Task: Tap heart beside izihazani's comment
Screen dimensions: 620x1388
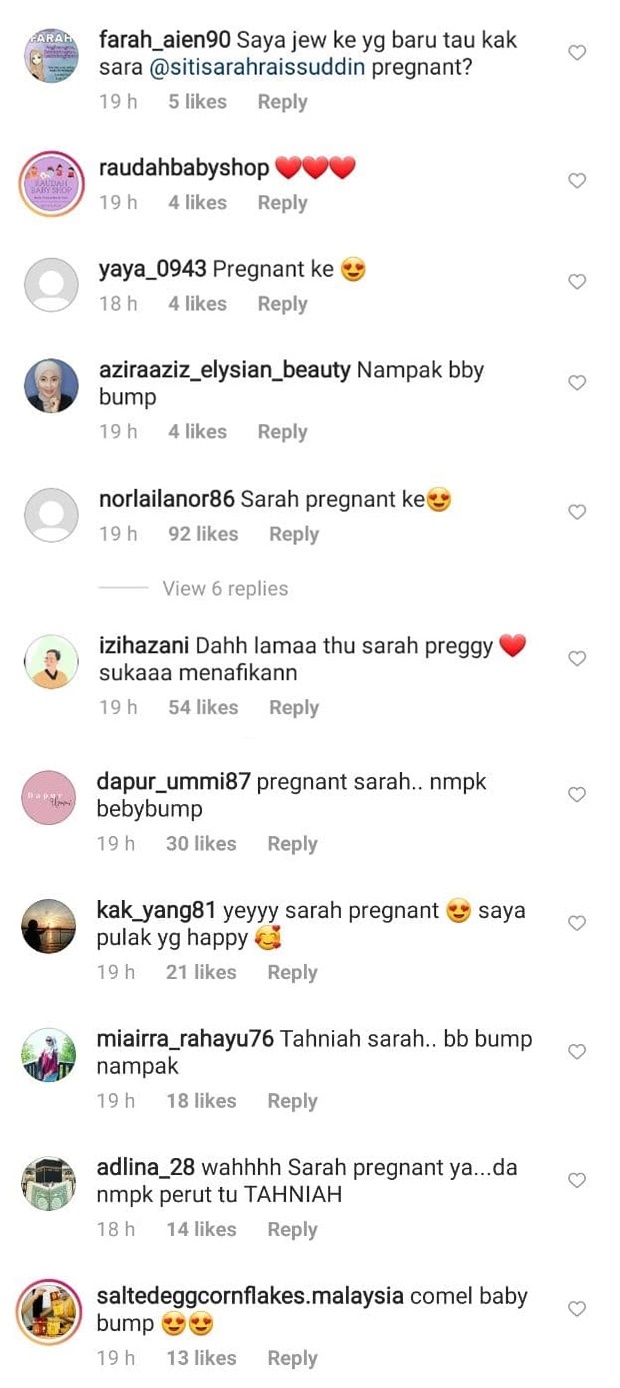Action: click(x=577, y=659)
